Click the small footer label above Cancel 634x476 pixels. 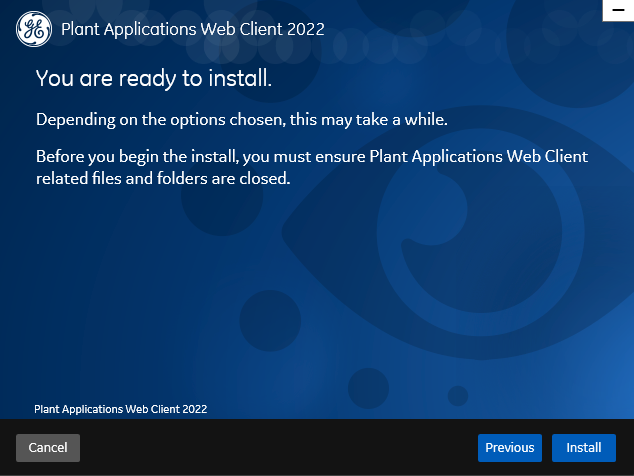[x=120, y=409]
